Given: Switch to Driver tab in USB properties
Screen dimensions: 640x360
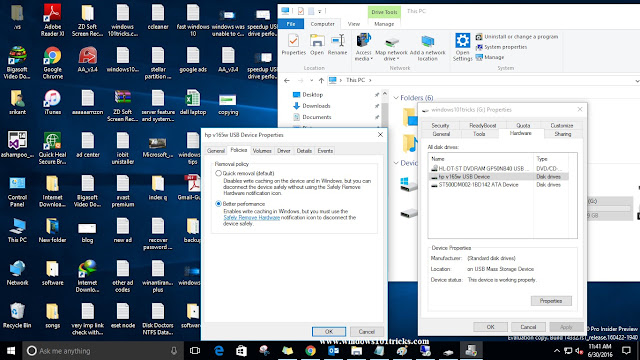Looking at the screenshot, I should (x=284, y=151).
